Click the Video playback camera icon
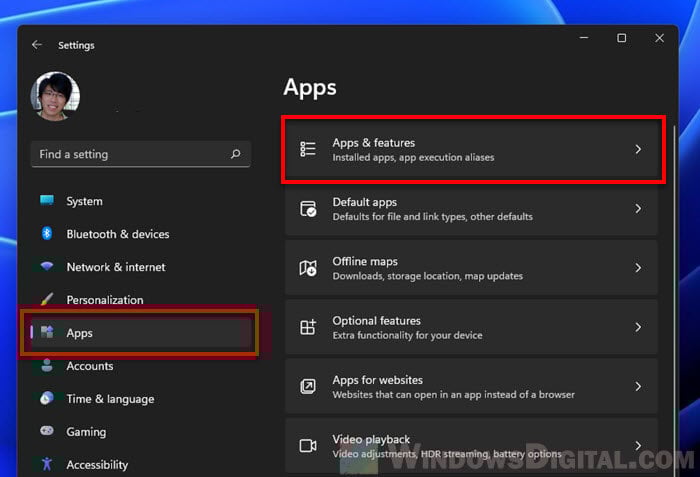The image size is (700, 477). pyautogui.click(x=309, y=446)
